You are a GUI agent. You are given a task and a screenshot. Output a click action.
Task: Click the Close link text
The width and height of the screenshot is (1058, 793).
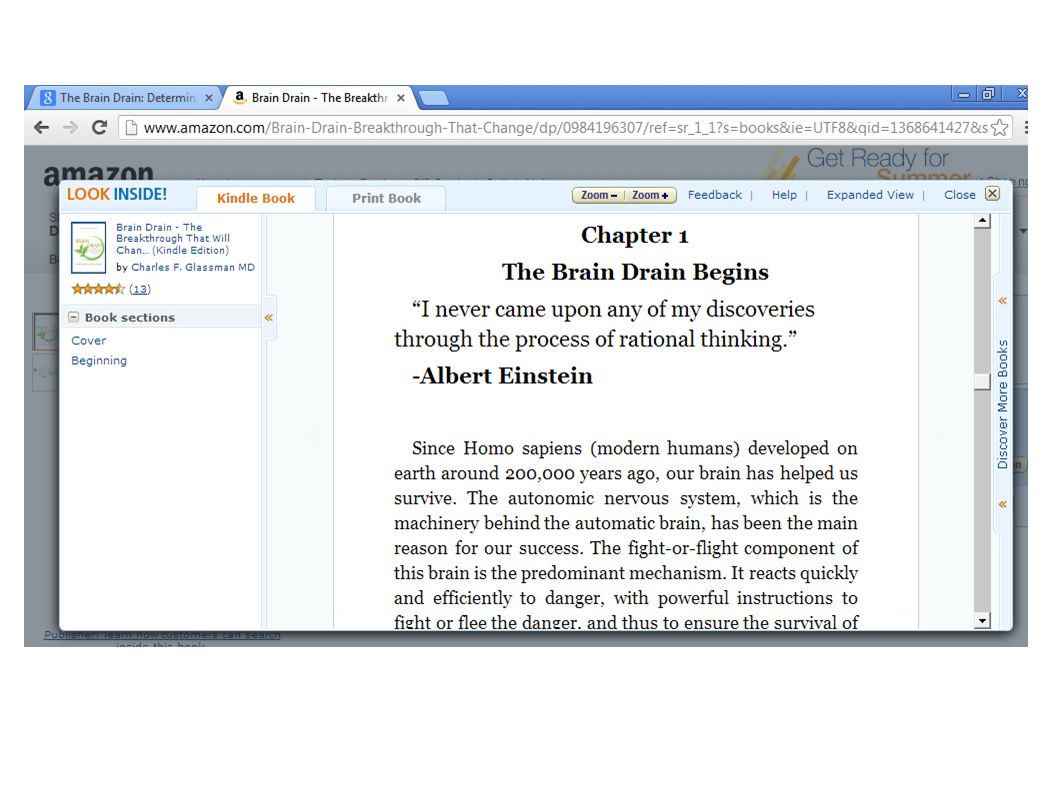point(959,195)
